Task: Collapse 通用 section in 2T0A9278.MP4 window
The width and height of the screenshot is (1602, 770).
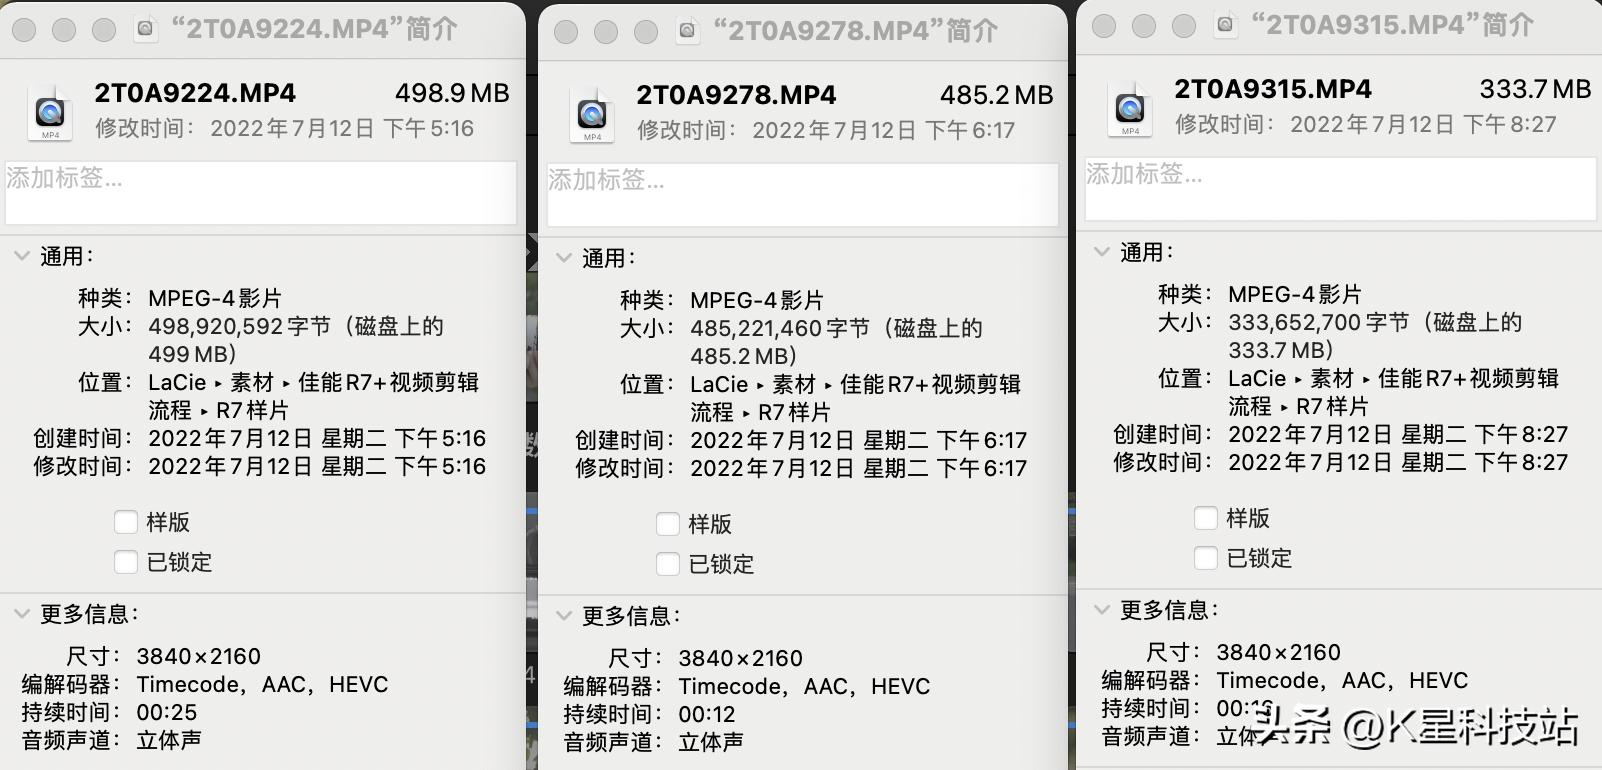Action: [564, 258]
